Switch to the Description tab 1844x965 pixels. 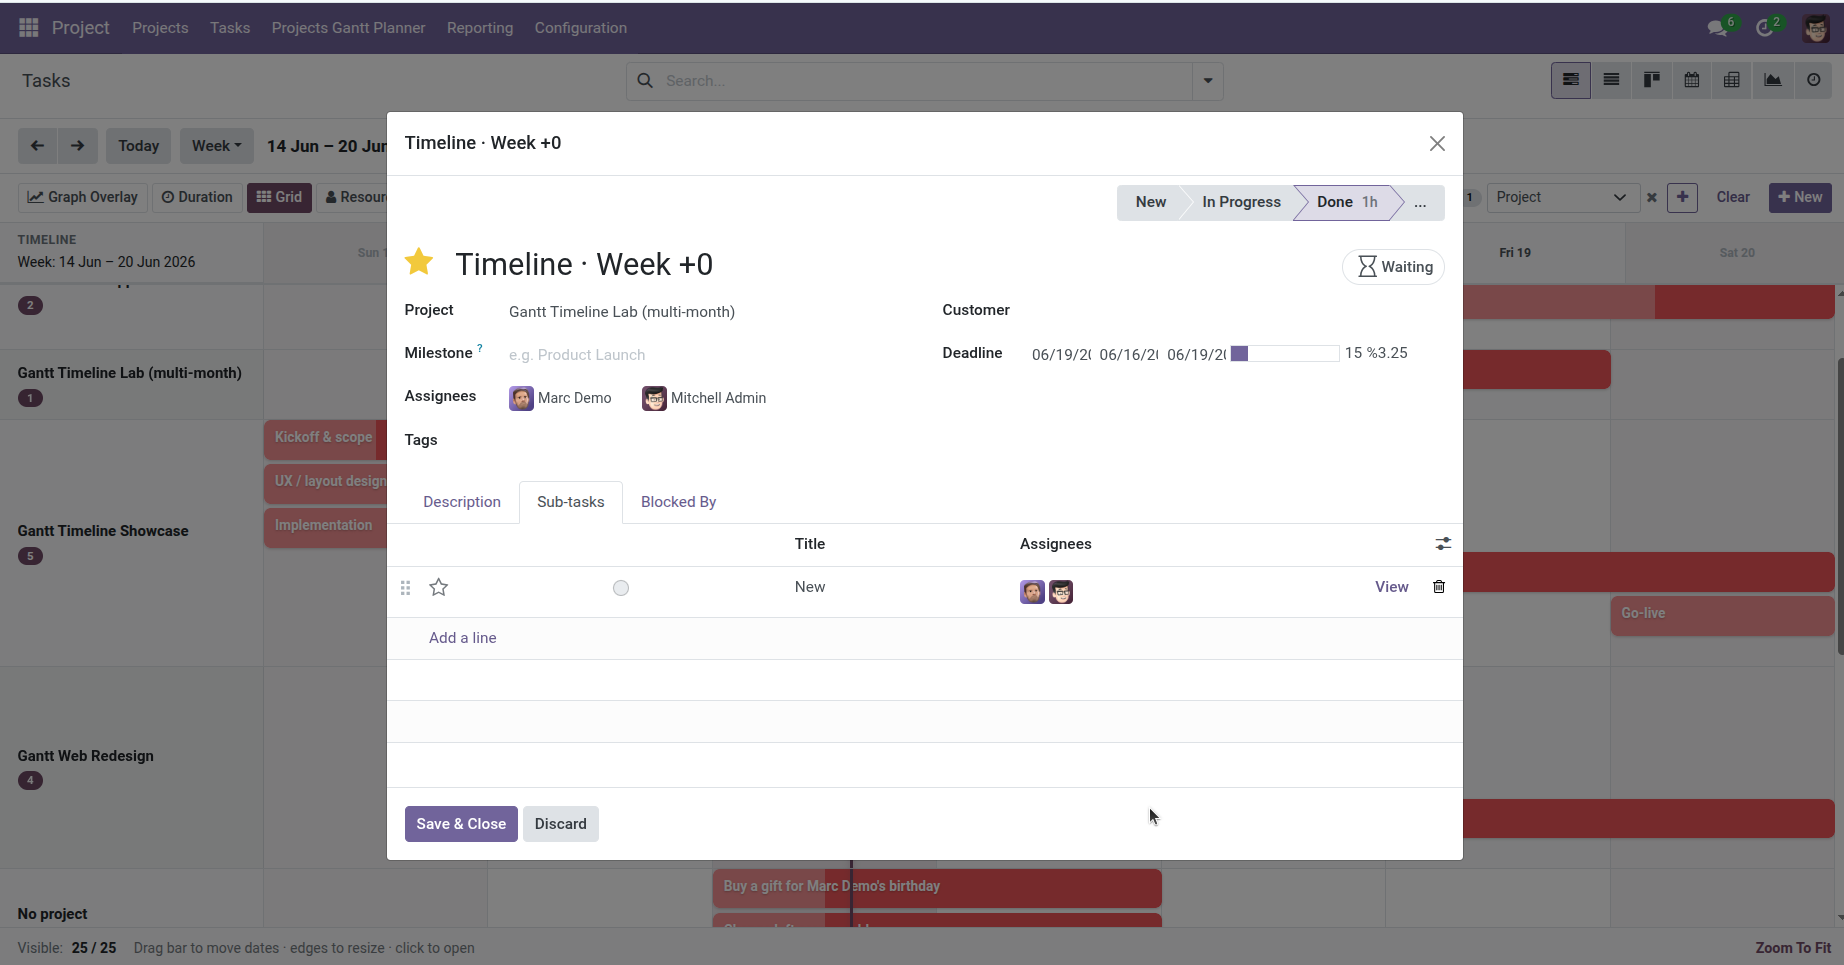462,502
